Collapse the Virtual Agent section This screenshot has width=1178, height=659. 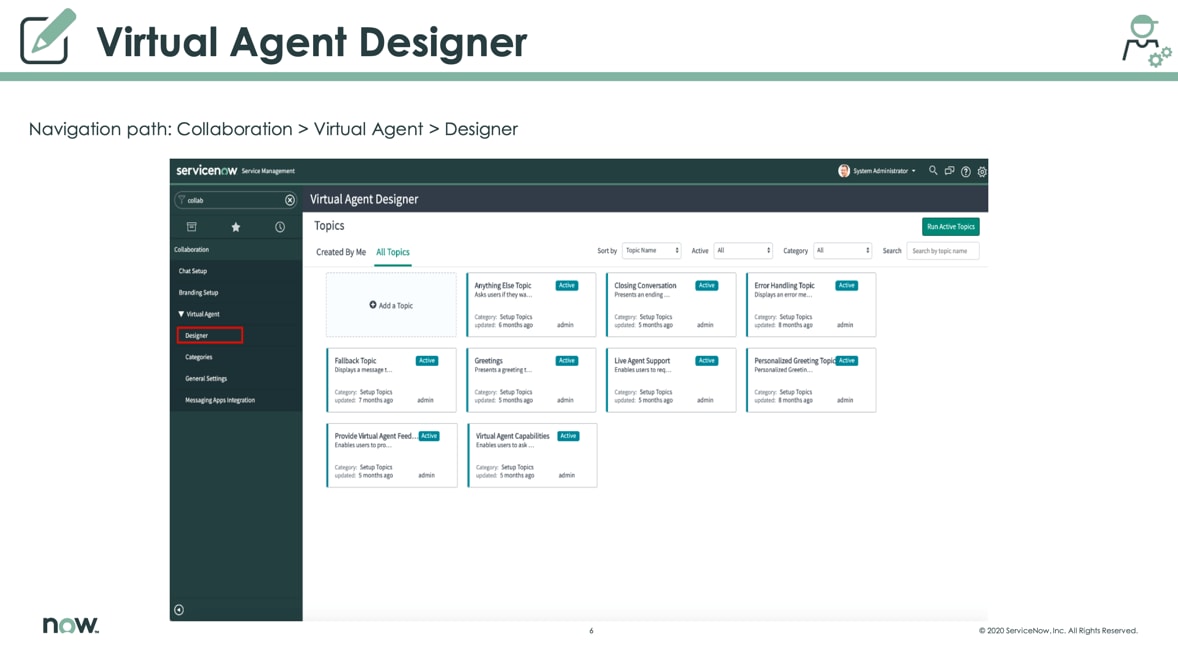(x=198, y=314)
